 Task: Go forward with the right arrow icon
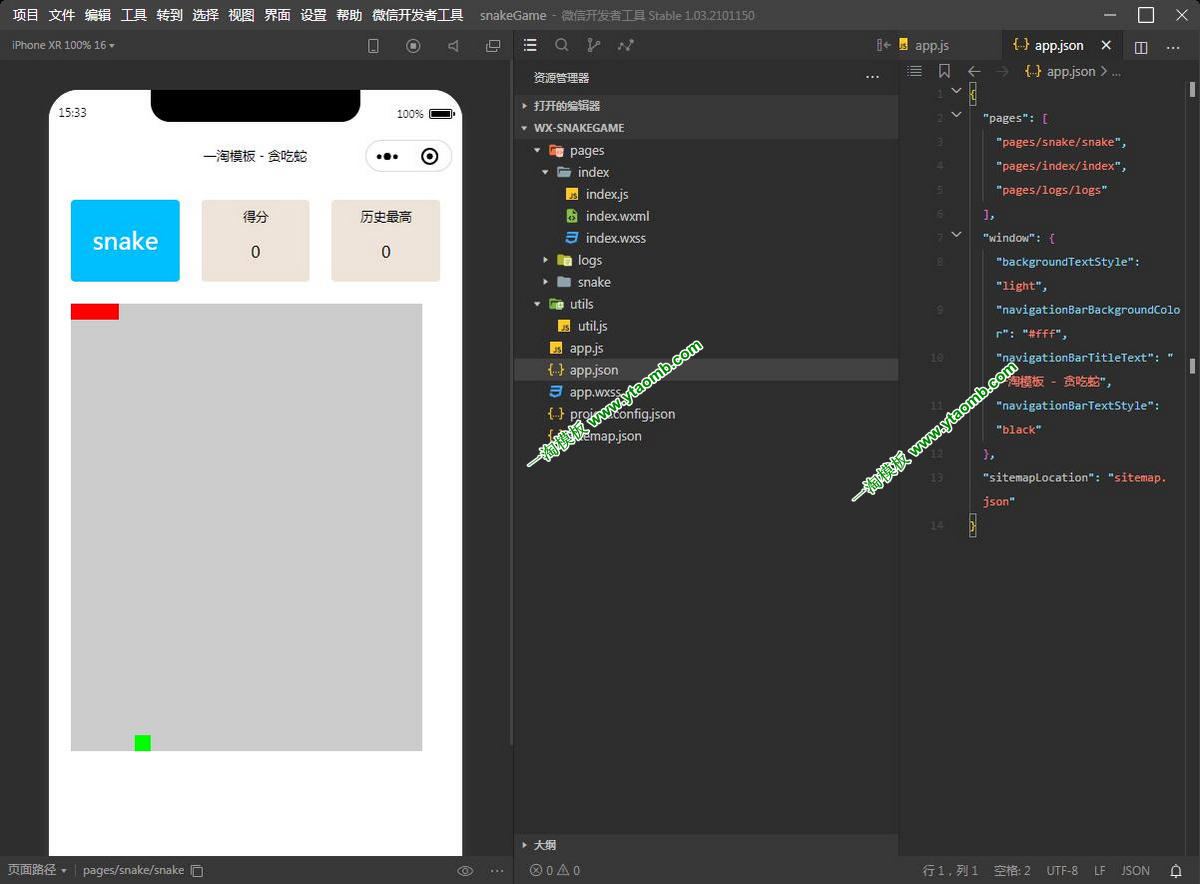coord(1002,71)
